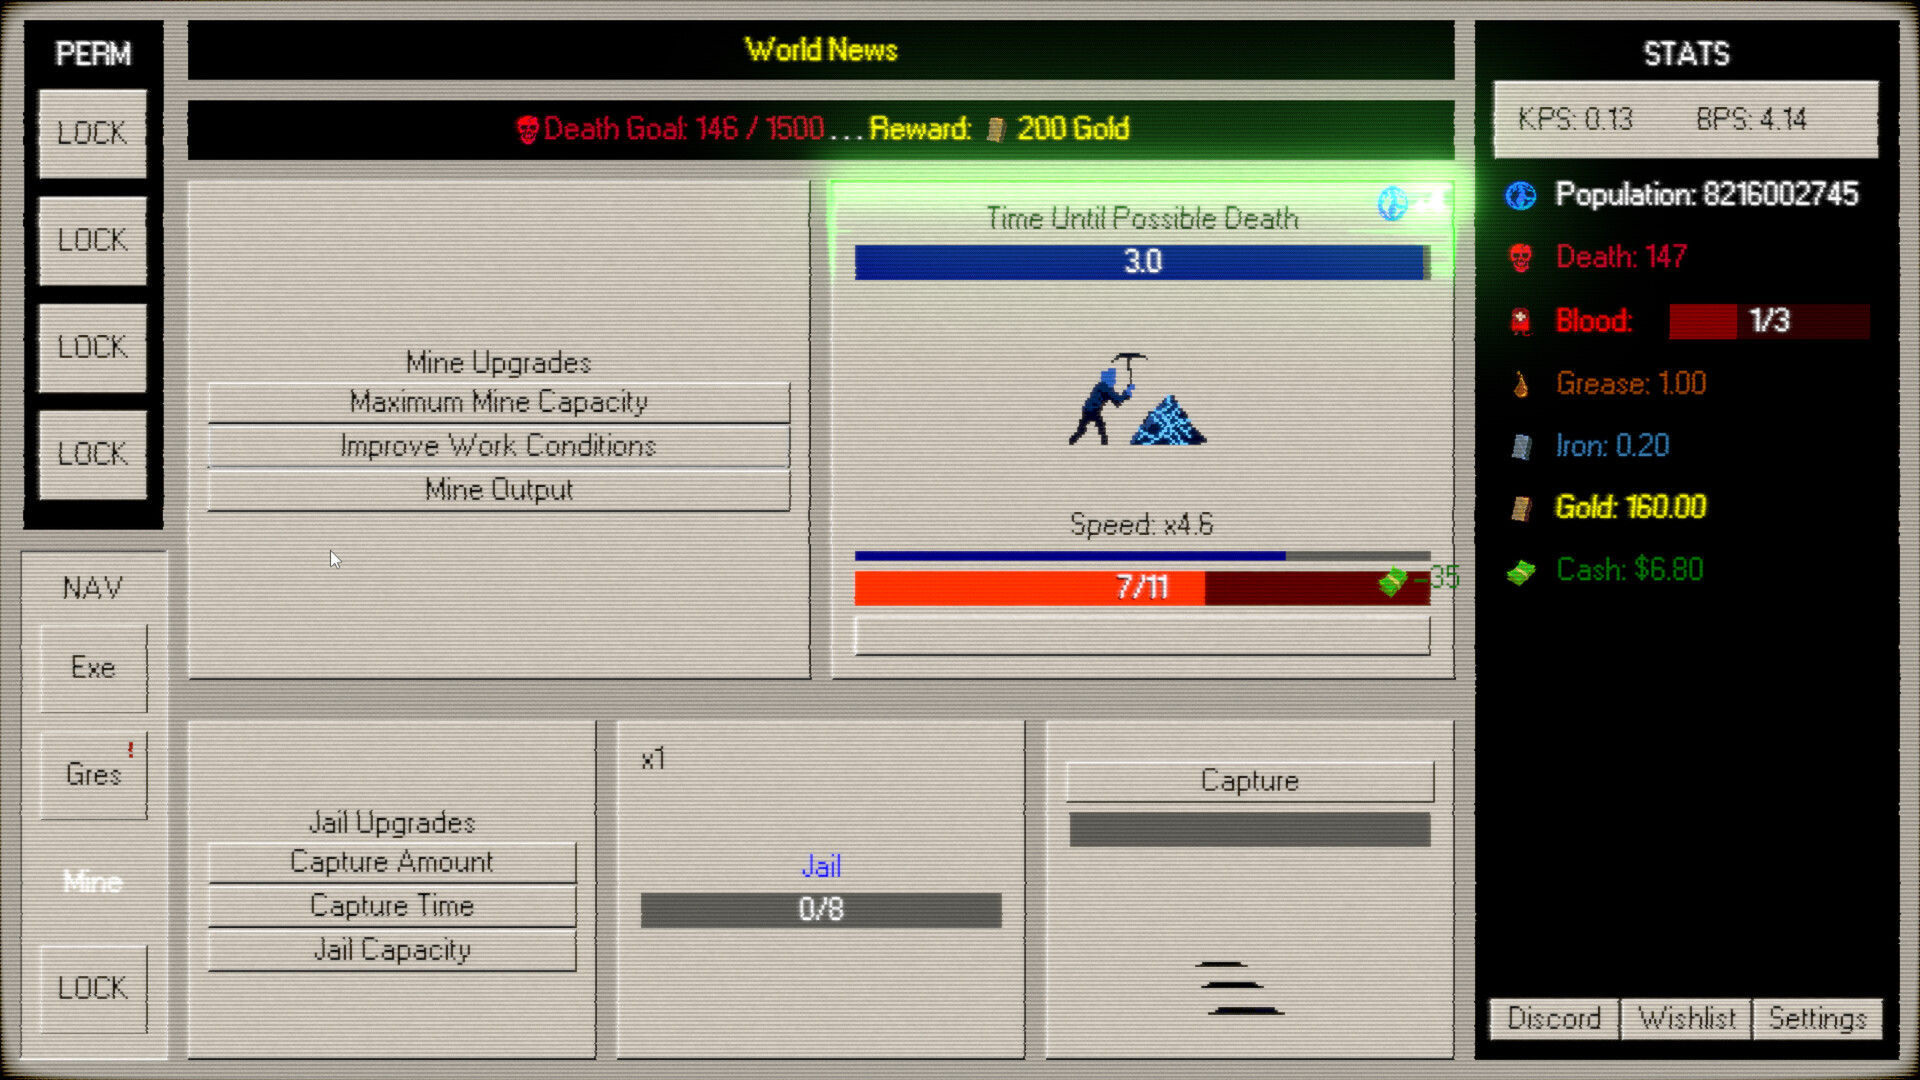Click the red skull Death icon
This screenshot has width=1920, height=1080.
[1521, 258]
